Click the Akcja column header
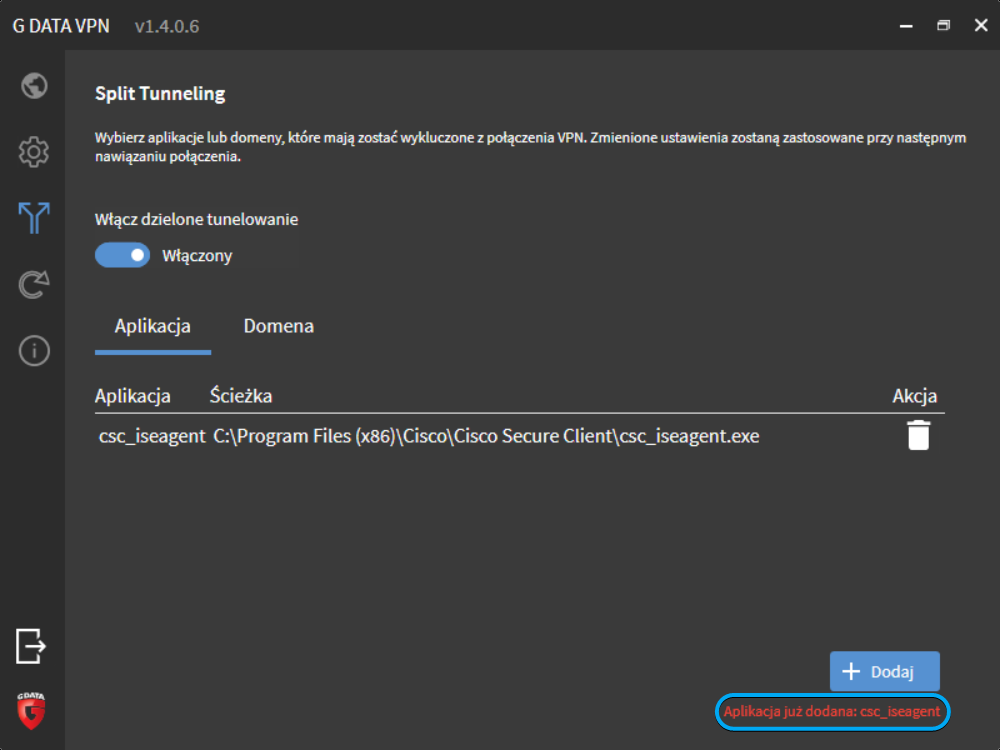Image resolution: width=1000 pixels, height=750 pixels. (x=915, y=396)
